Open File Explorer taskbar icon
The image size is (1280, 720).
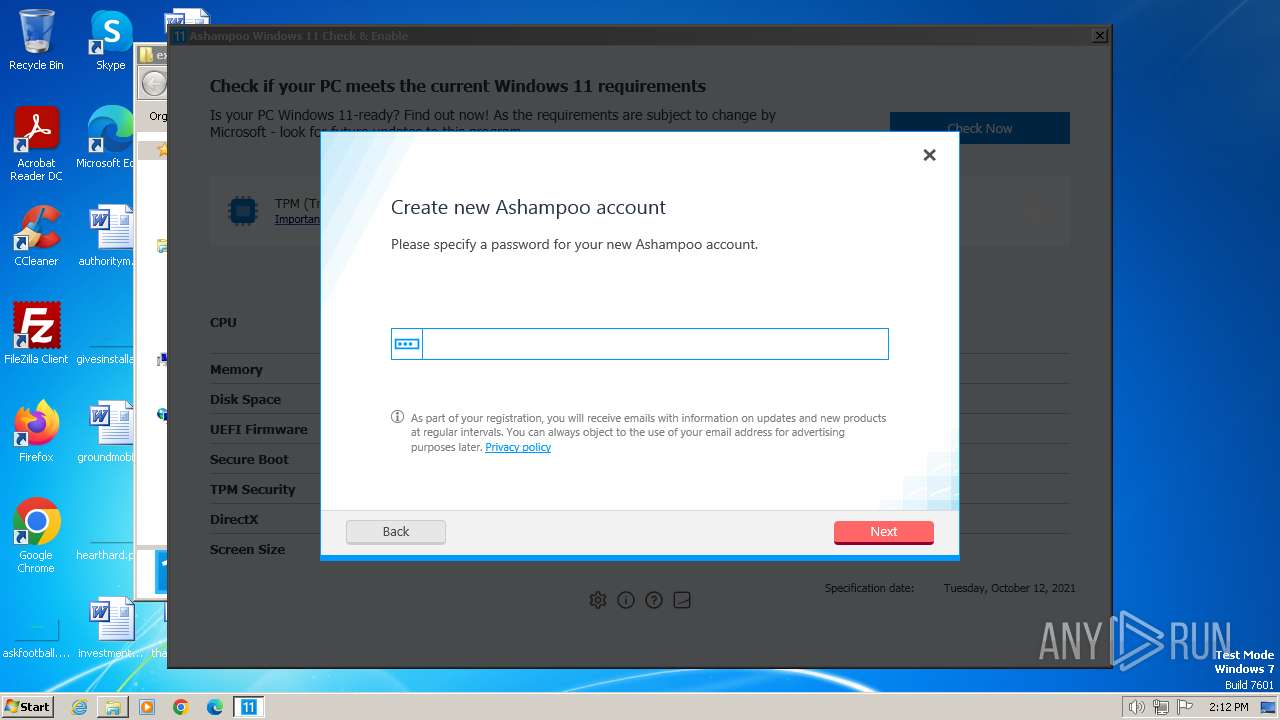pos(113,707)
